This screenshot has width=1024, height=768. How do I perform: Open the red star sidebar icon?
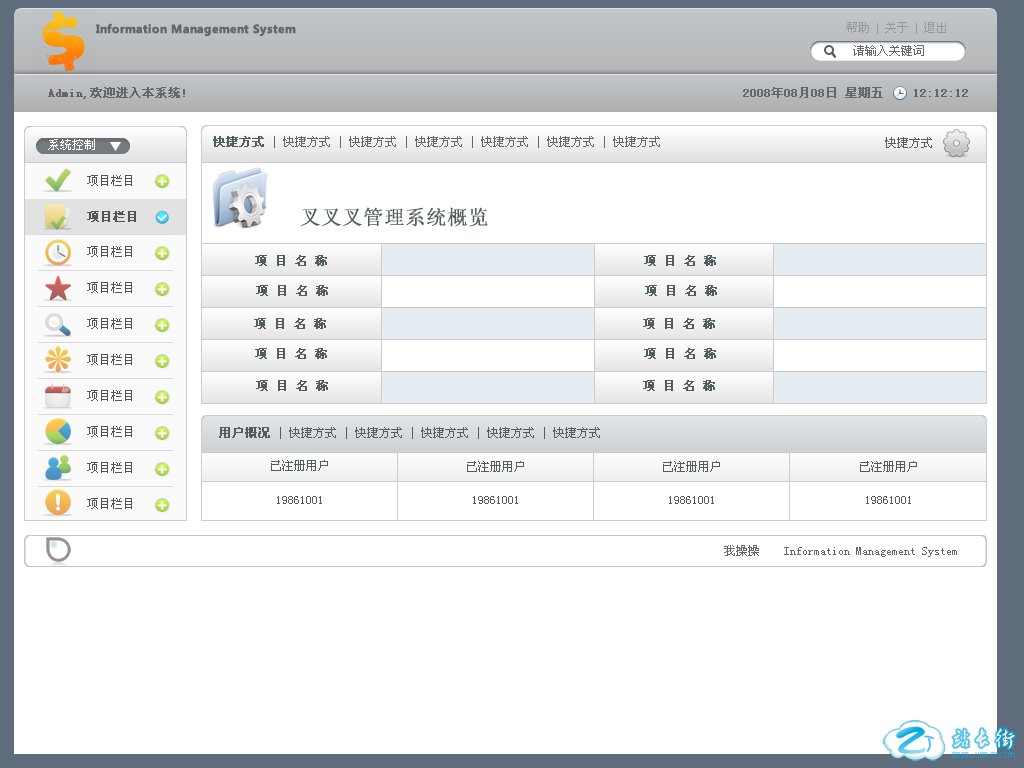pyautogui.click(x=58, y=289)
